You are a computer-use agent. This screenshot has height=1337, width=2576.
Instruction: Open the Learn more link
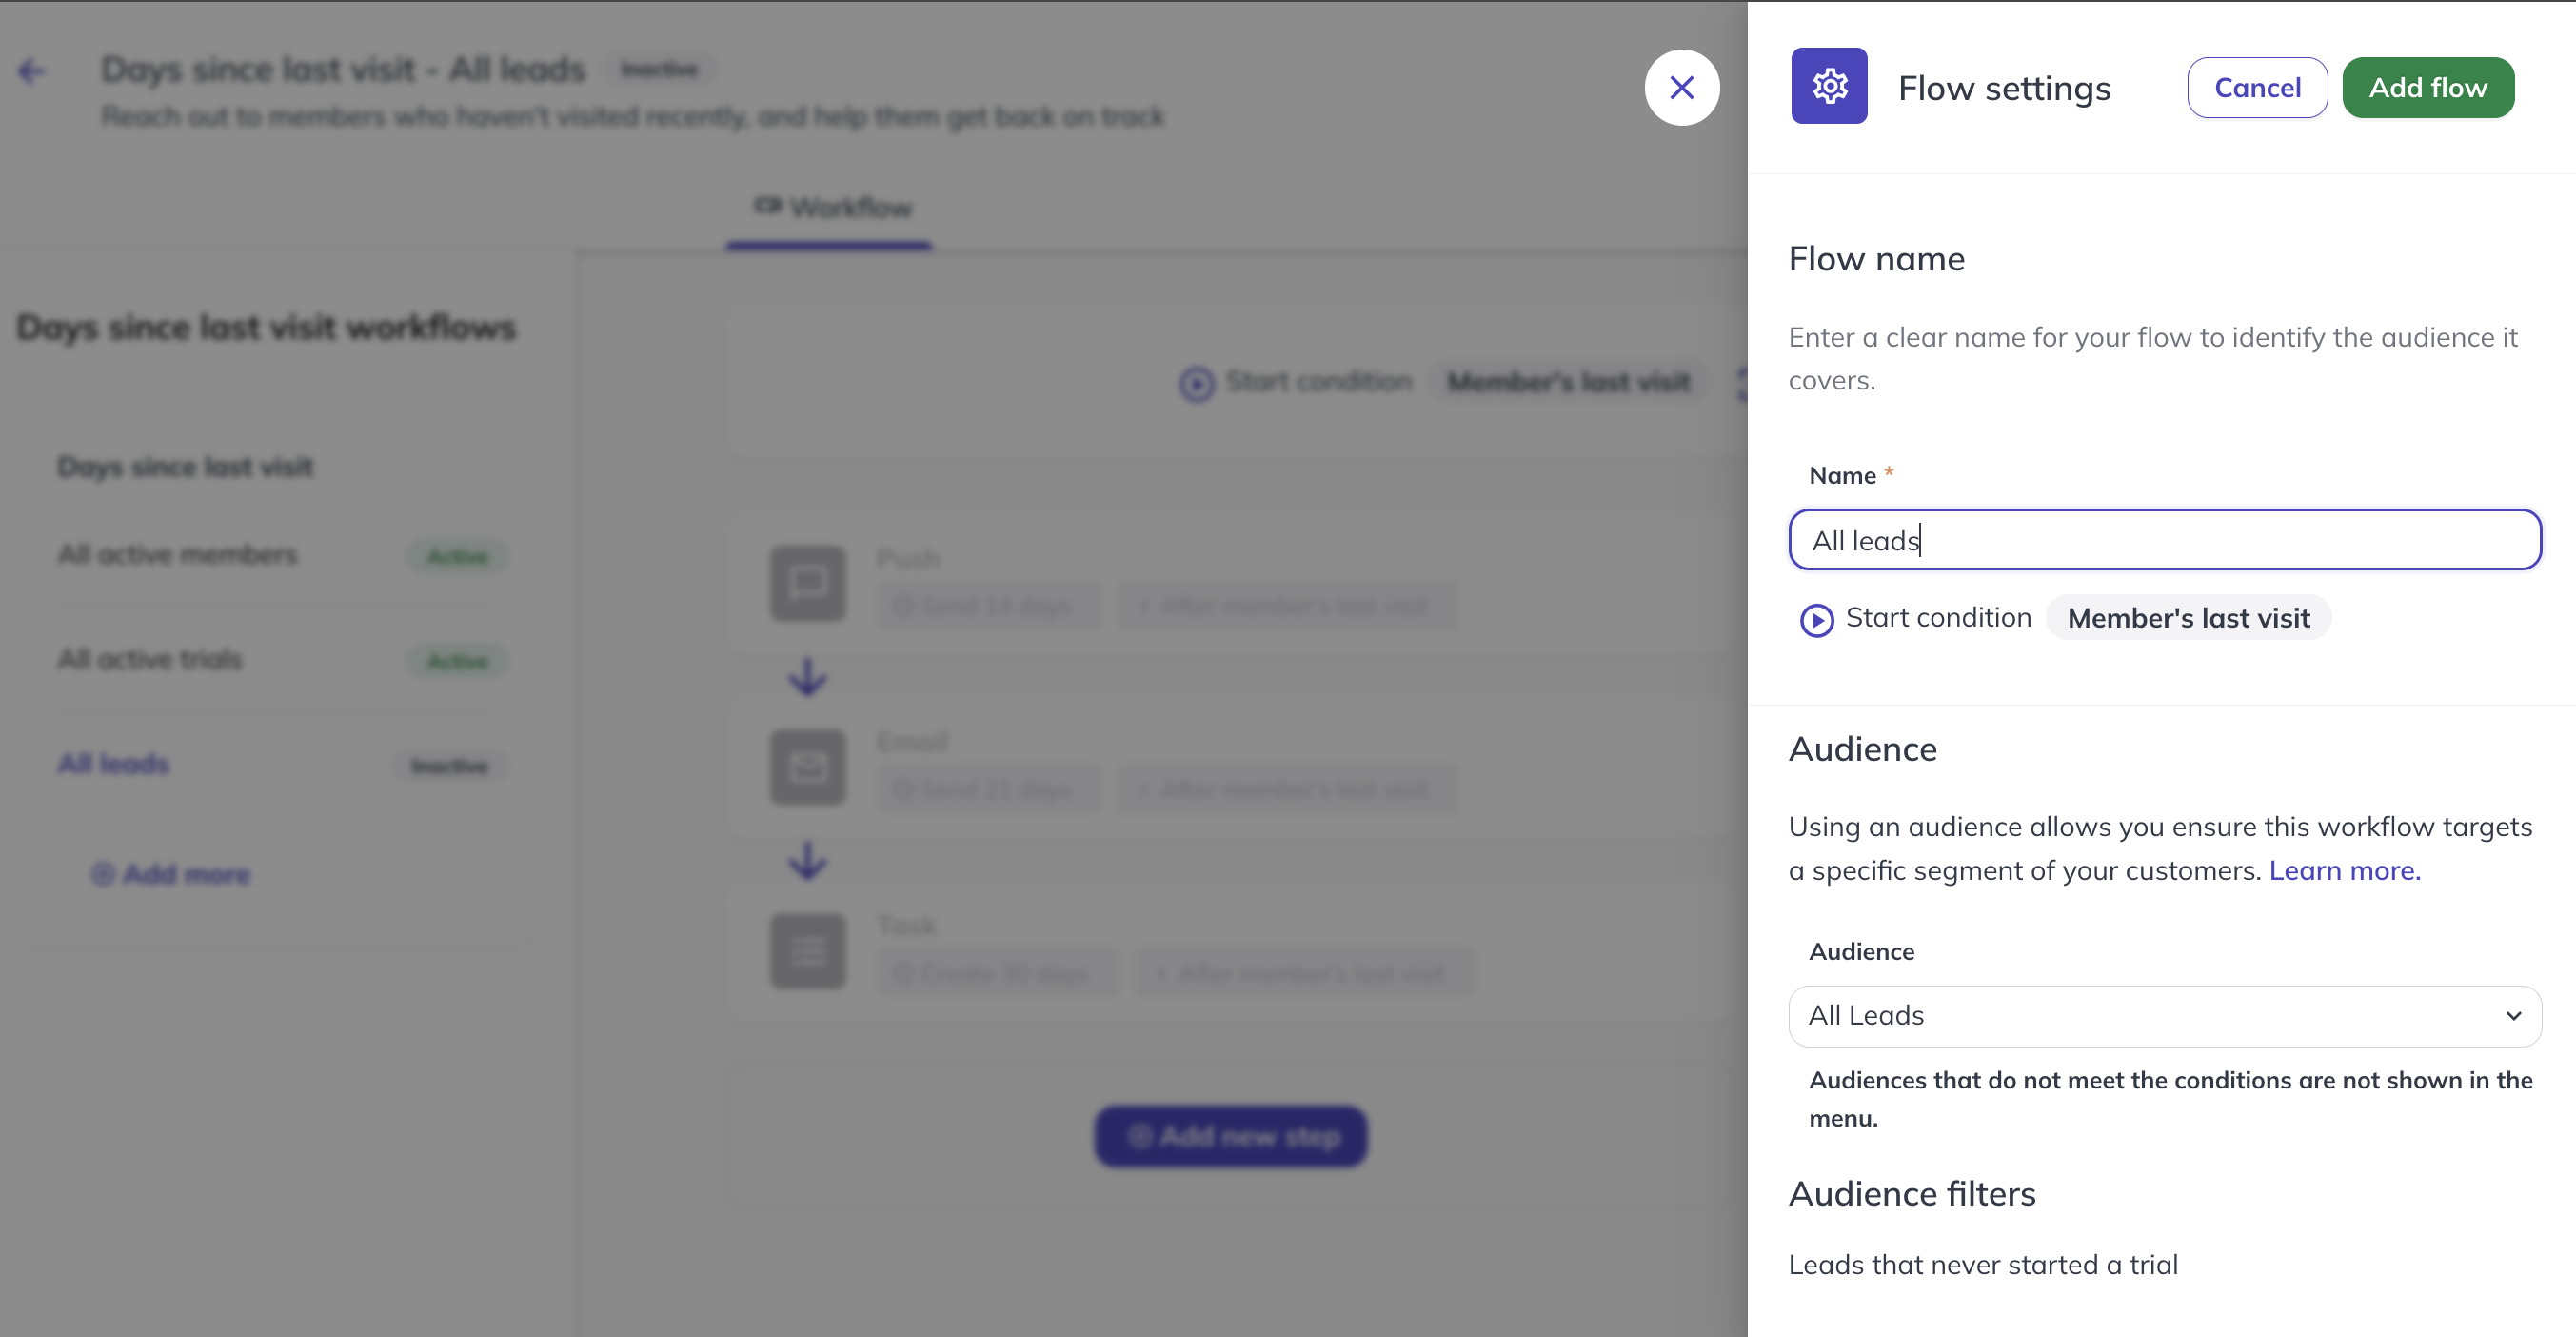tap(2344, 871)
